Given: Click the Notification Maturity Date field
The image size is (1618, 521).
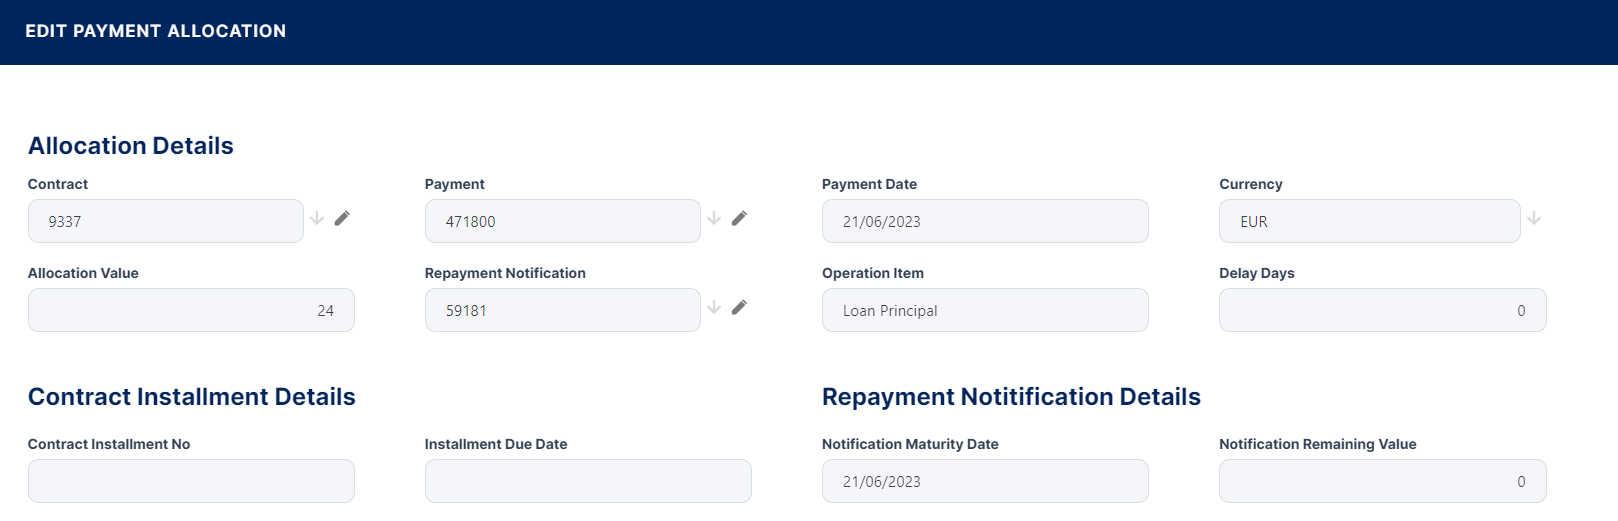Looking at the screenshot, I should (x=984, y=481).
